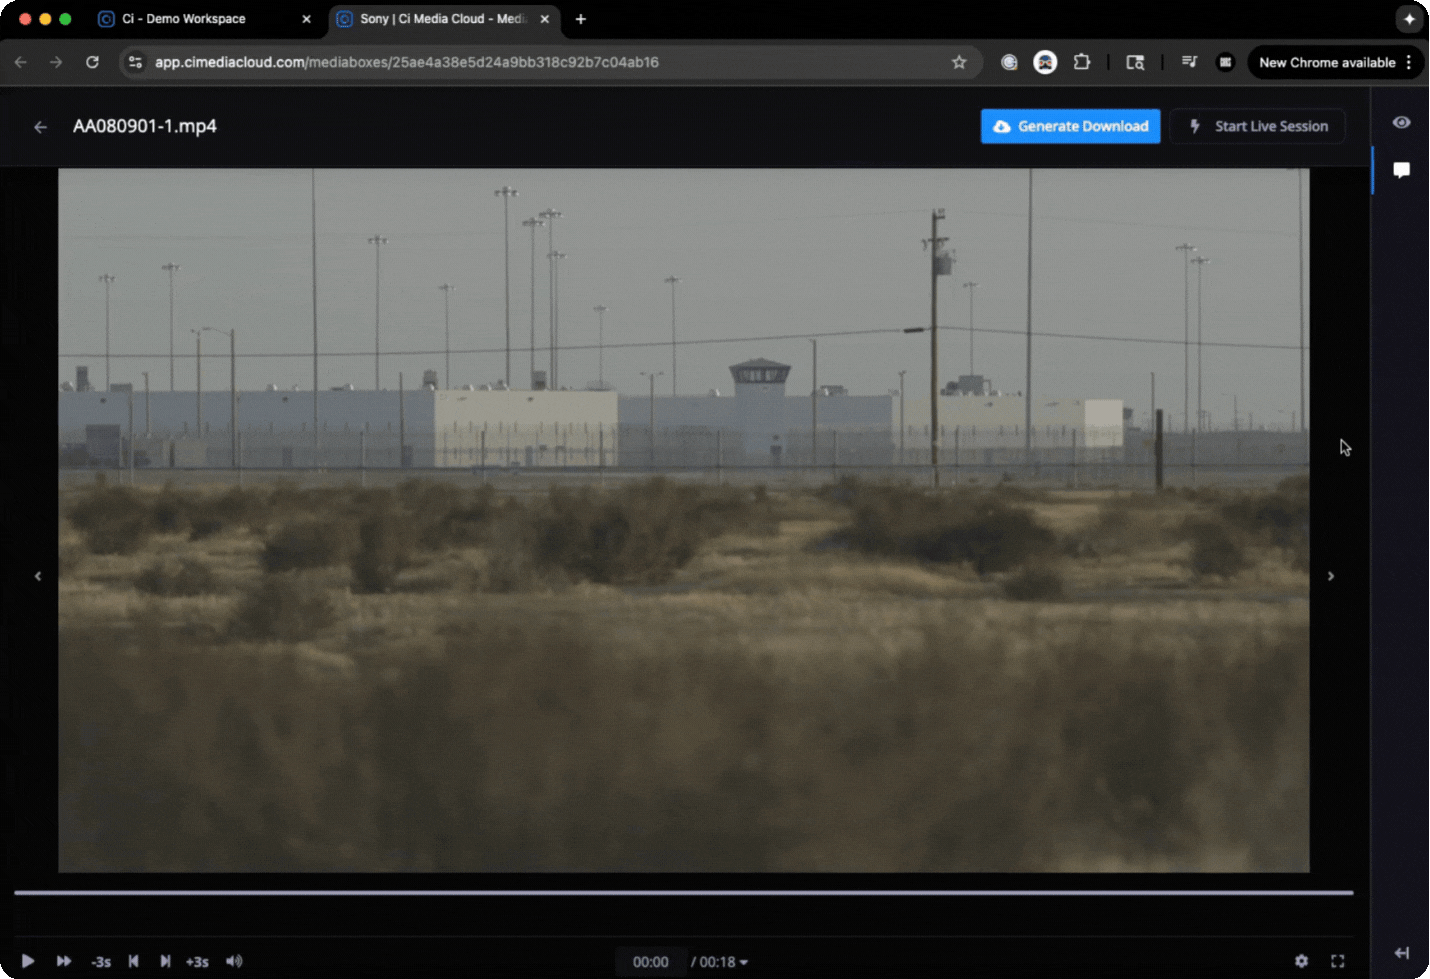The height and width of the screenshot is (979, 1430).
Task: Open the masked avatar extension icon
Action: tap(1045, 62)
